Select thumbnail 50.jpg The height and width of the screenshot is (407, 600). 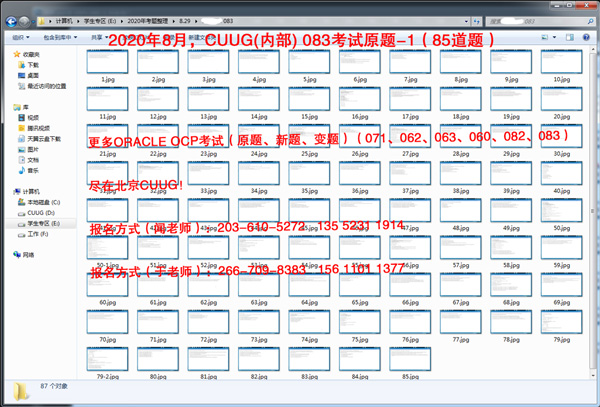[561, 210]
